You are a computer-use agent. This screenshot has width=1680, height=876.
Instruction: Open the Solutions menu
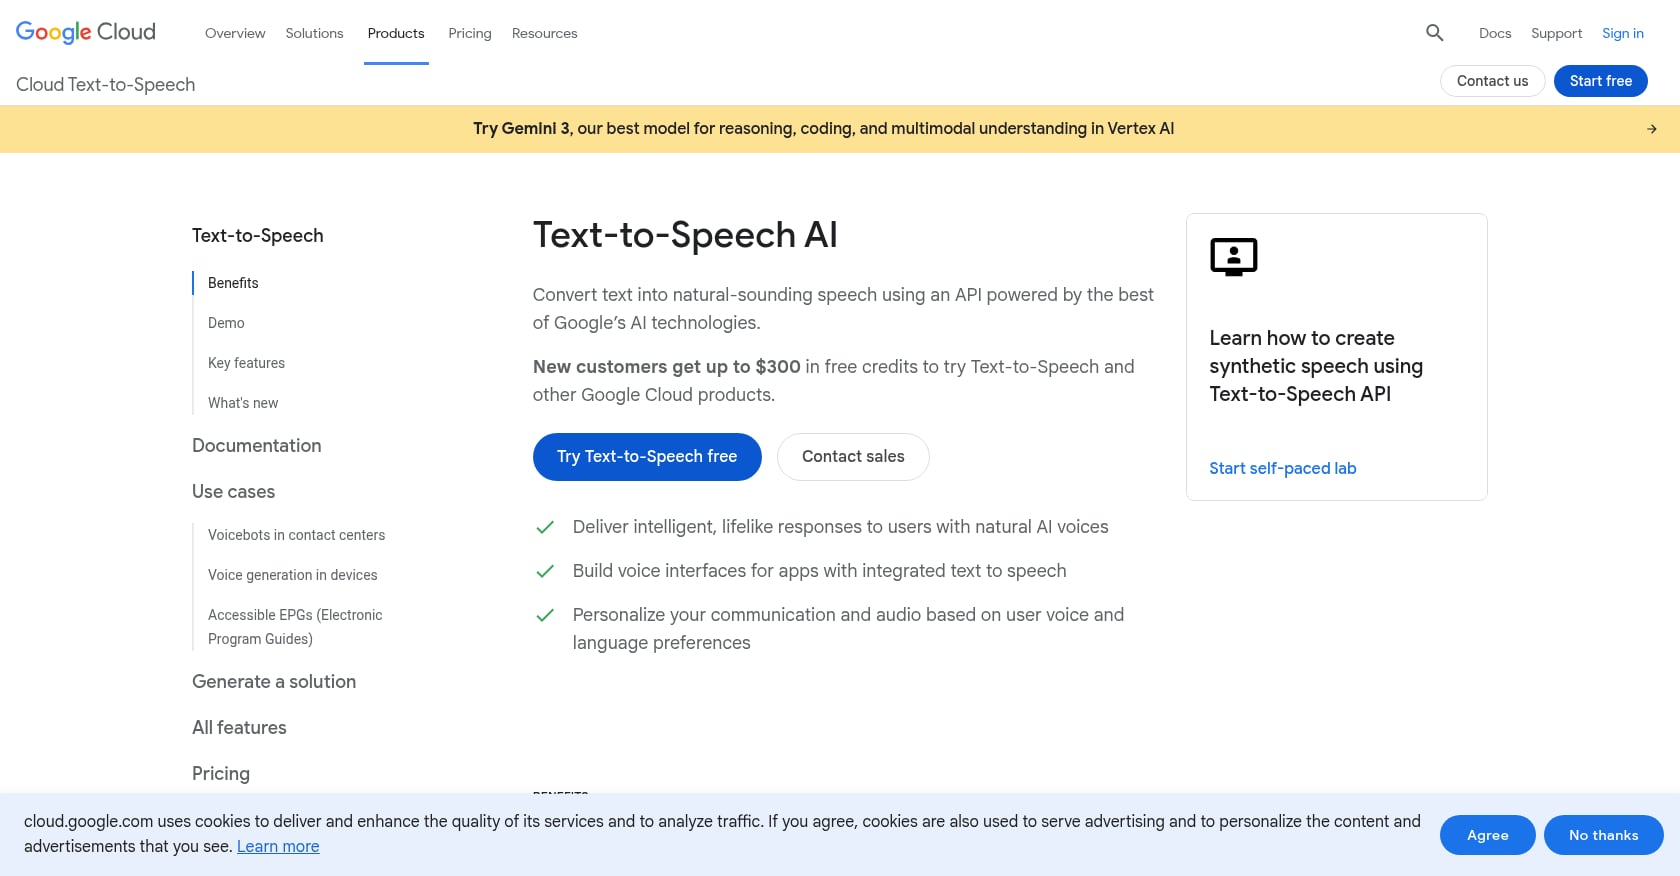point(314,33)
